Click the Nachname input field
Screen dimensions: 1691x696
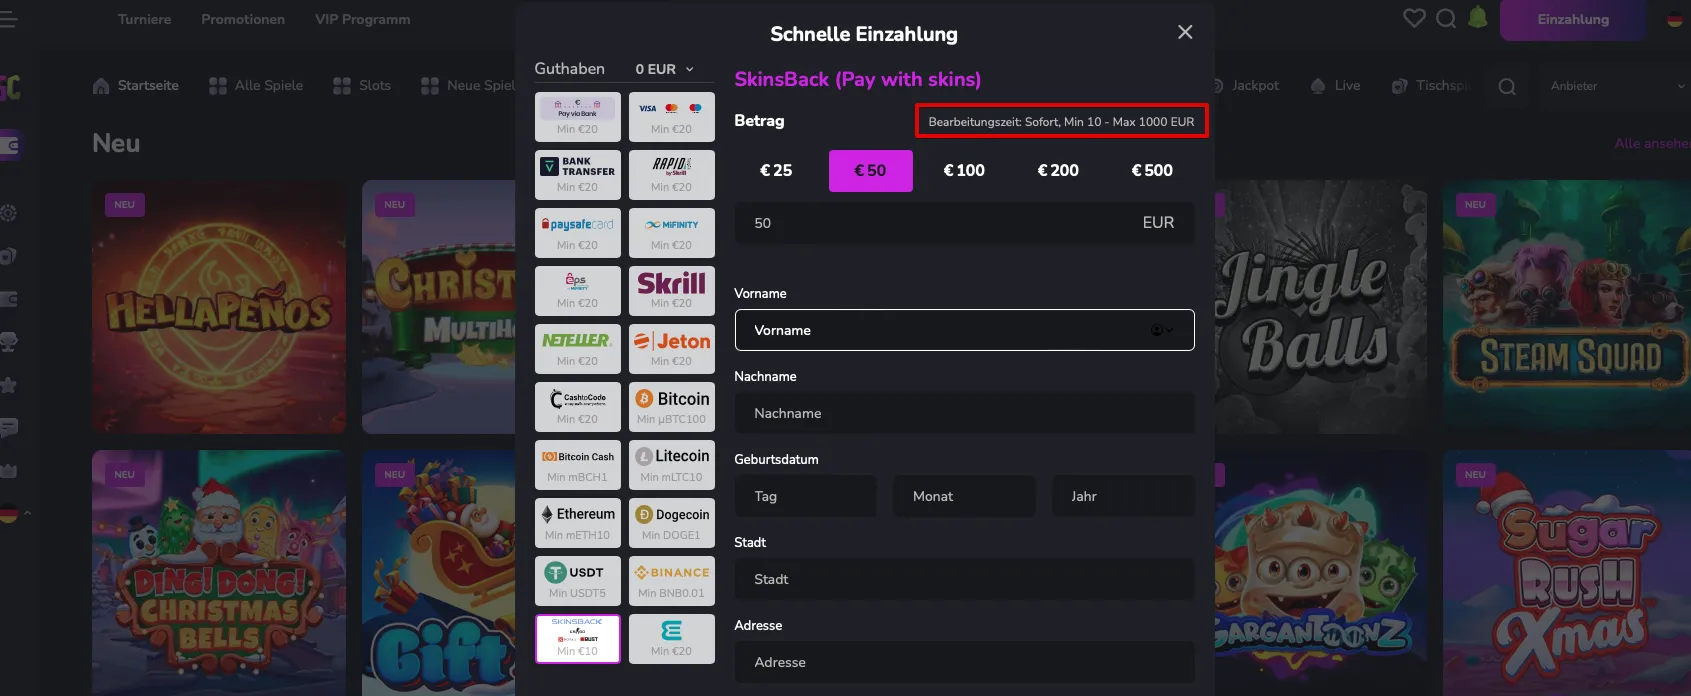click(964, 413)
